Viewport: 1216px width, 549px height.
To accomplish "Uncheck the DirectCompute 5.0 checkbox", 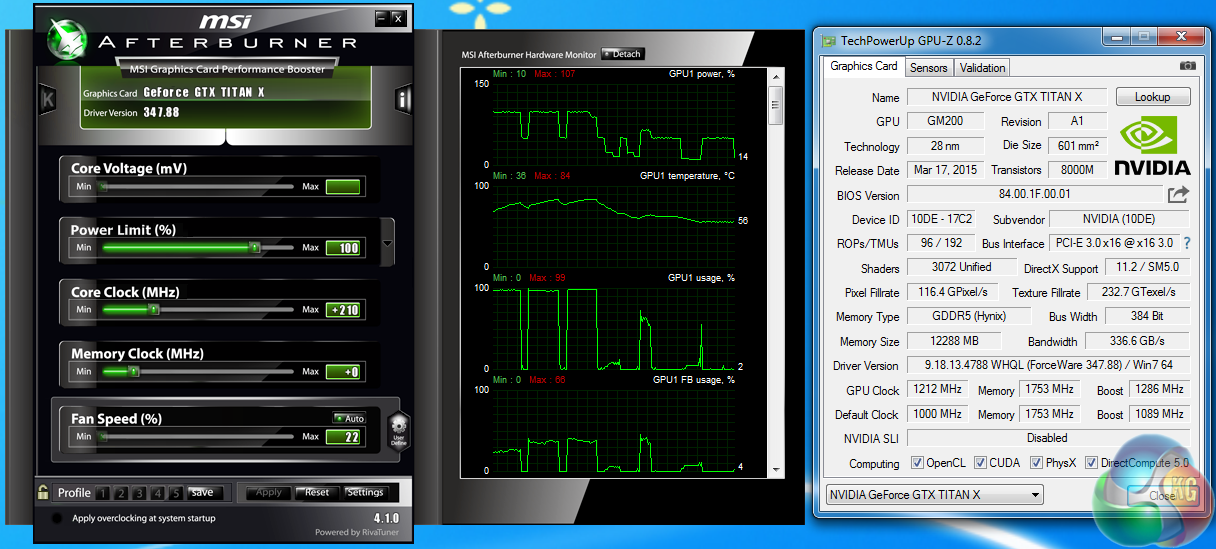I will click(x=1091, y=463).
